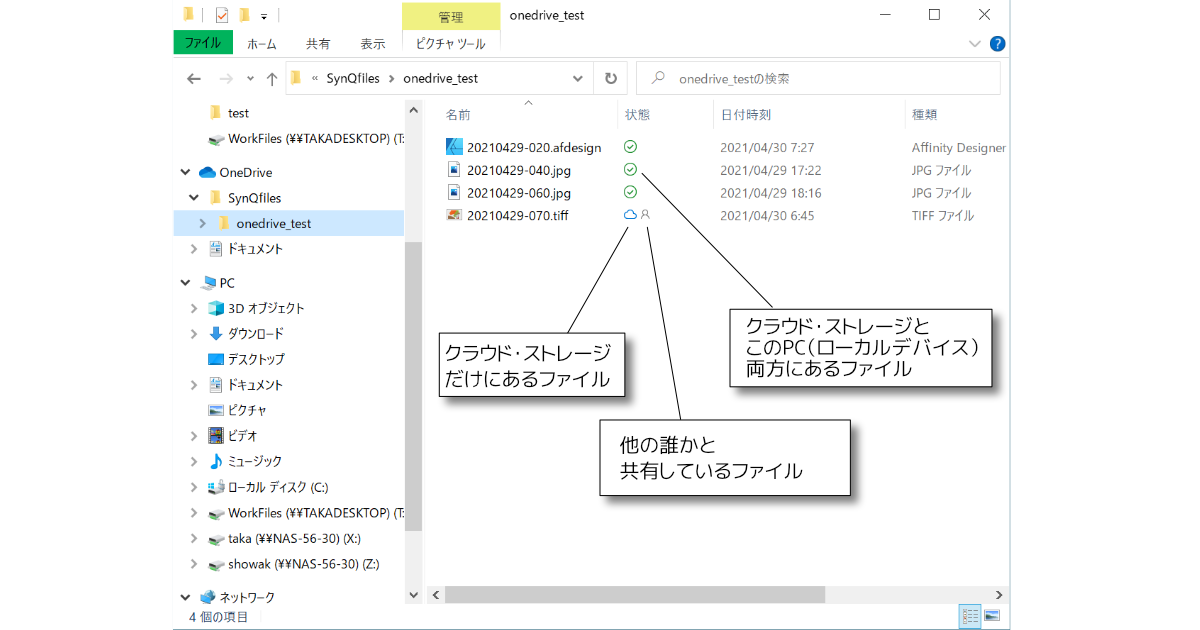This screenshot has width=1200, height=630.
Task: Switch to large icons view in status bar
Action: pos(992,615)
